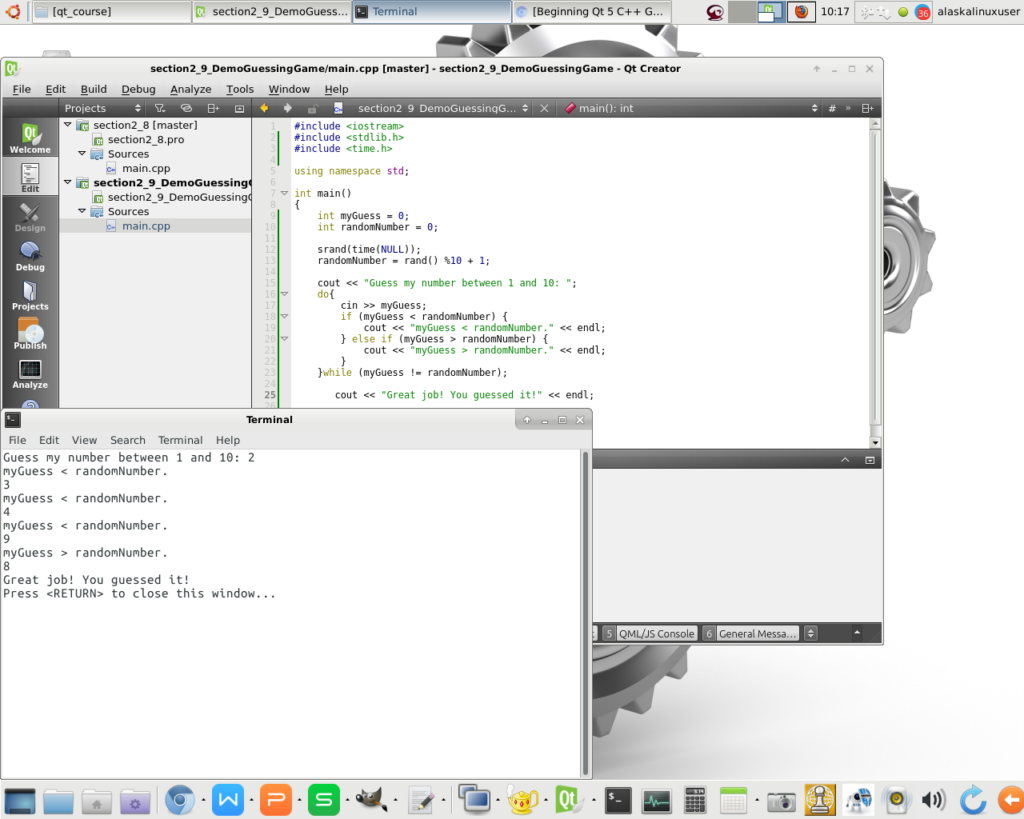Toggle the QML/JS Console output pane

point(648,633)
